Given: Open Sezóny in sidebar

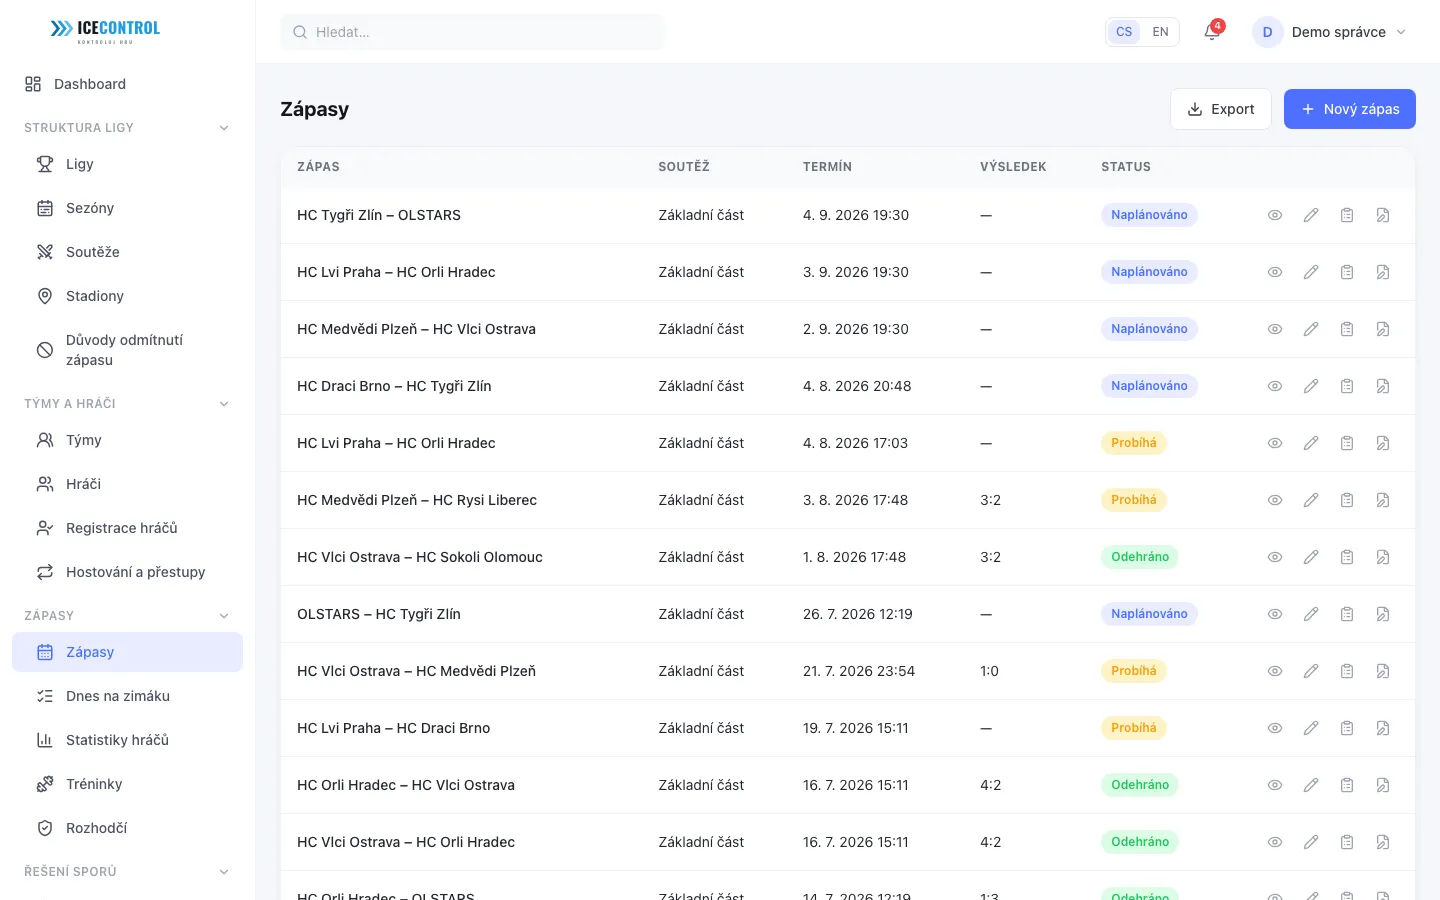Looking at the screenshot, I should (x=127, y=208).
